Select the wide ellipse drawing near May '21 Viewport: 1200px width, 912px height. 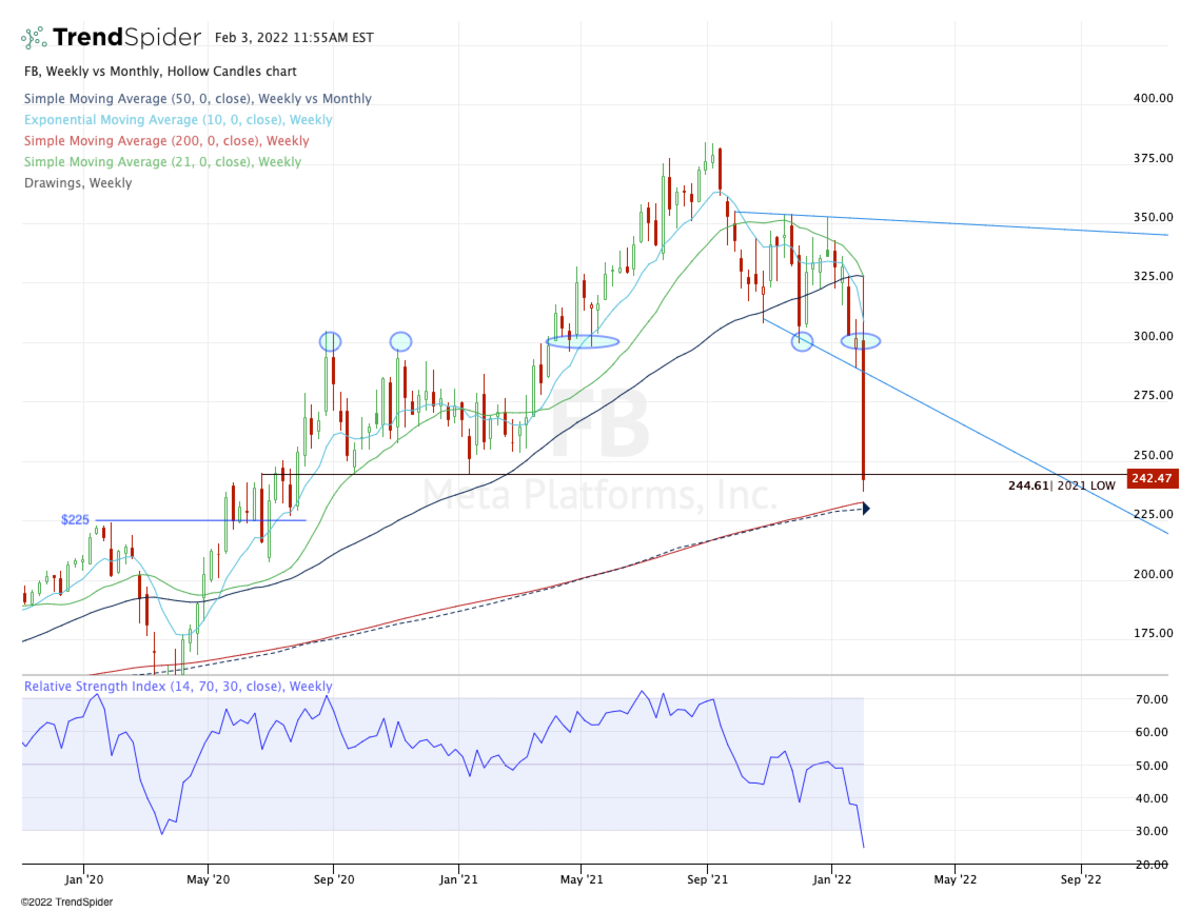pos(583,341)
